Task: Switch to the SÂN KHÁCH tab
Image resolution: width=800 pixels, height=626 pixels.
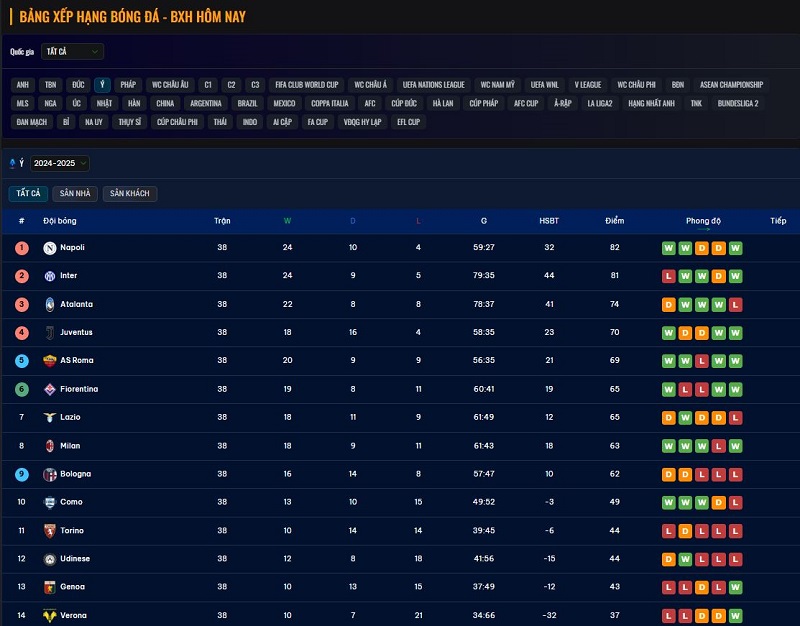Action: [130, 193]
